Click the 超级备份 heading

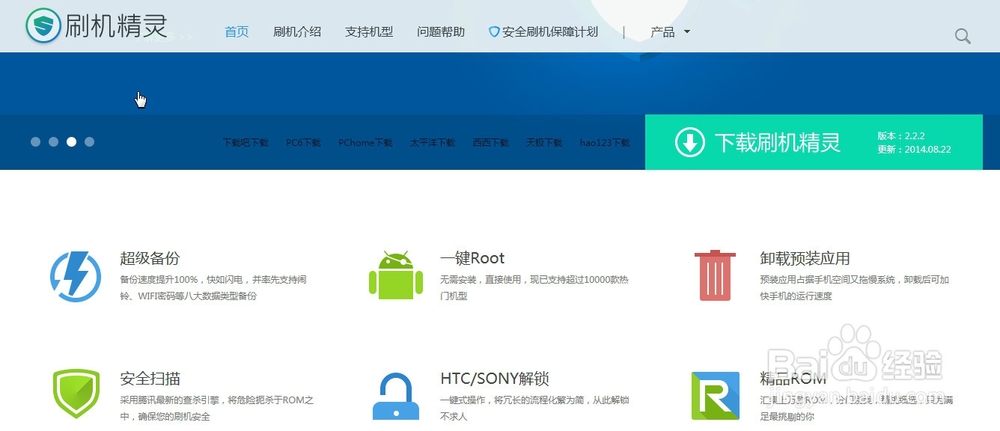pos(150,258)
